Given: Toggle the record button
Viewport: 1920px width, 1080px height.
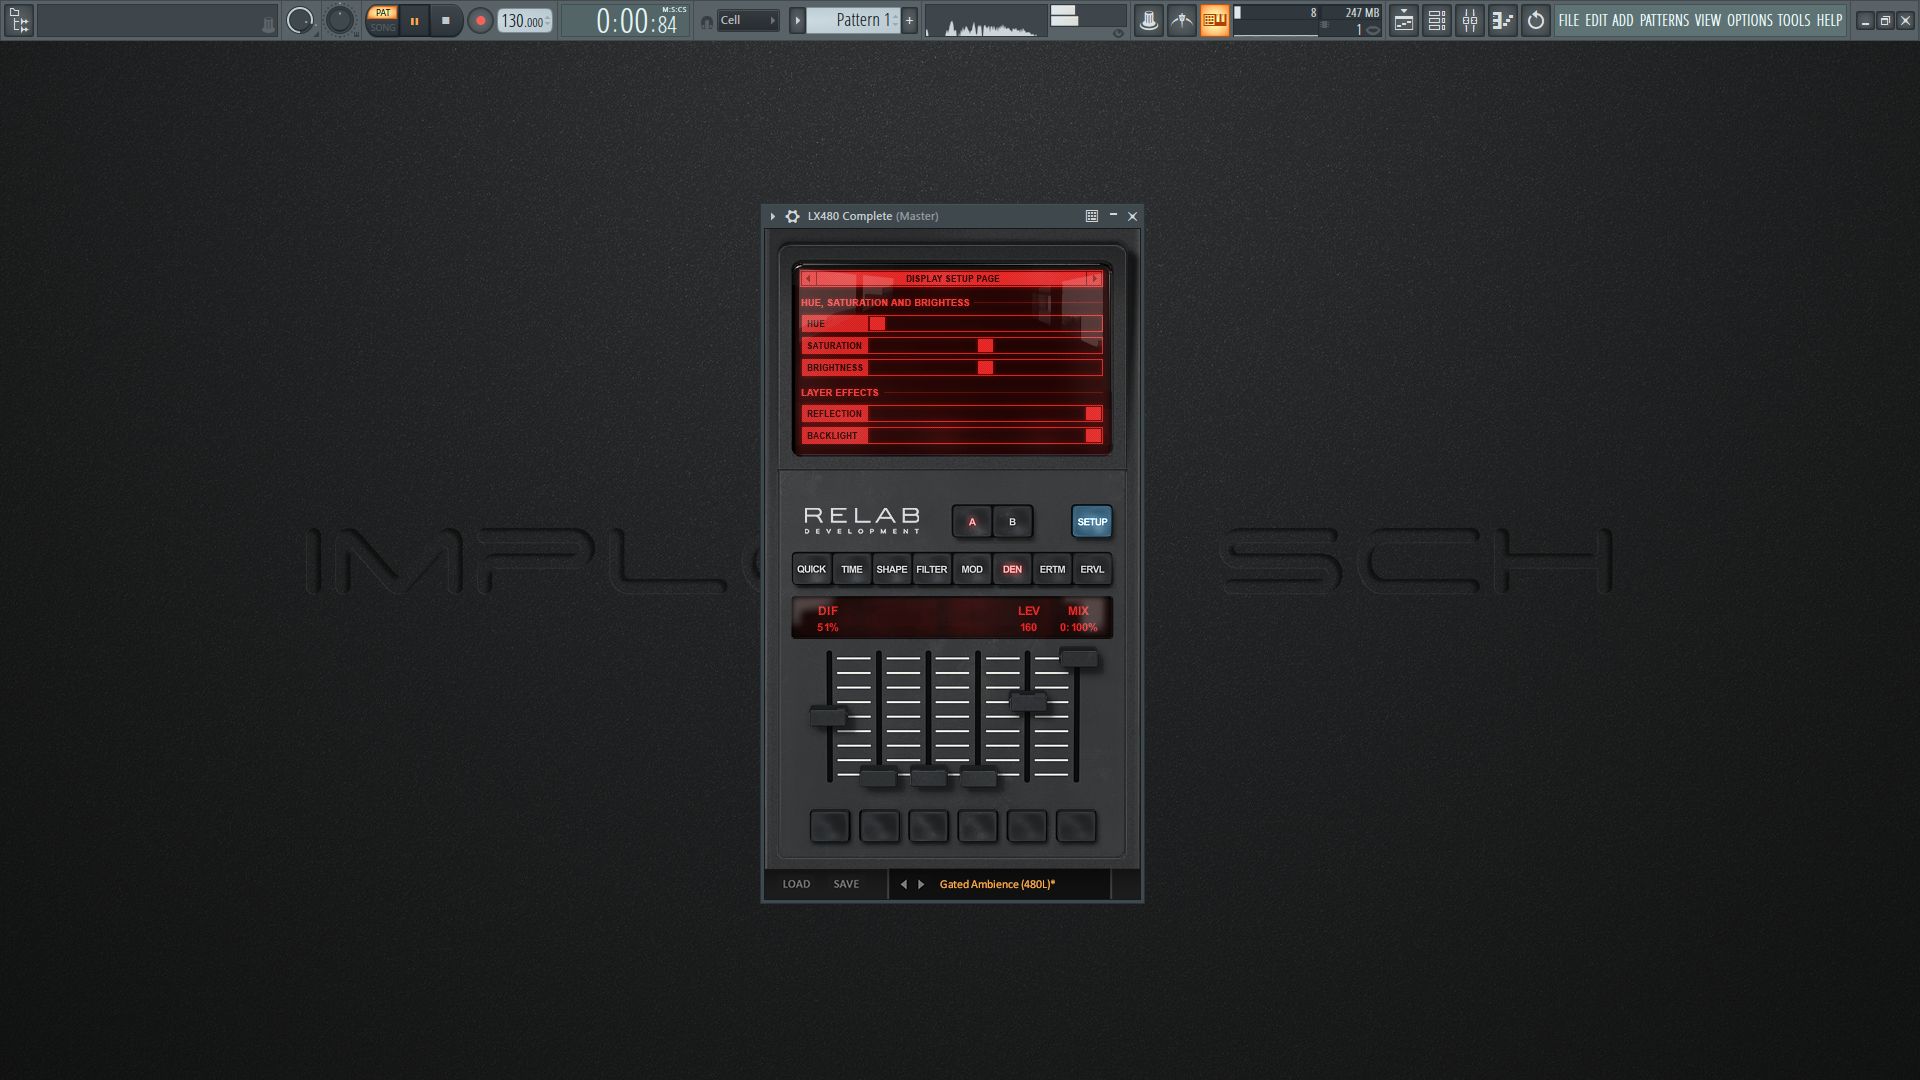Looking at the screenshot, I should click(x=480, y=20).
